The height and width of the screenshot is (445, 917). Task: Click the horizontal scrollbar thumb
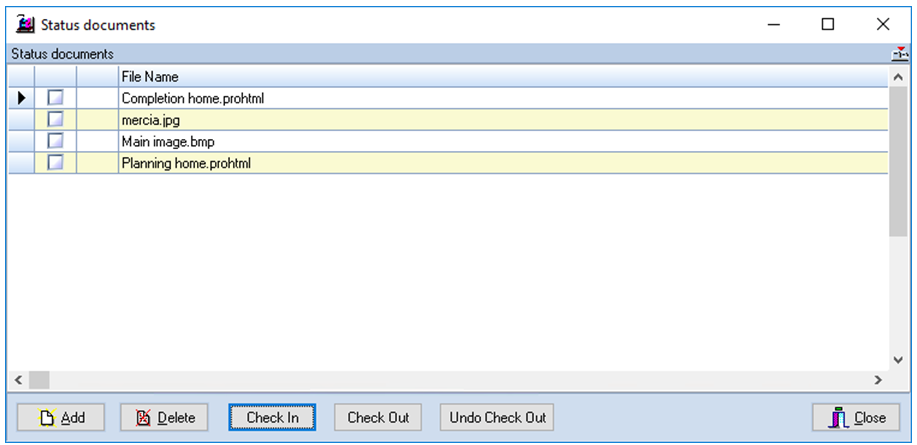click(x=39, y=380)
